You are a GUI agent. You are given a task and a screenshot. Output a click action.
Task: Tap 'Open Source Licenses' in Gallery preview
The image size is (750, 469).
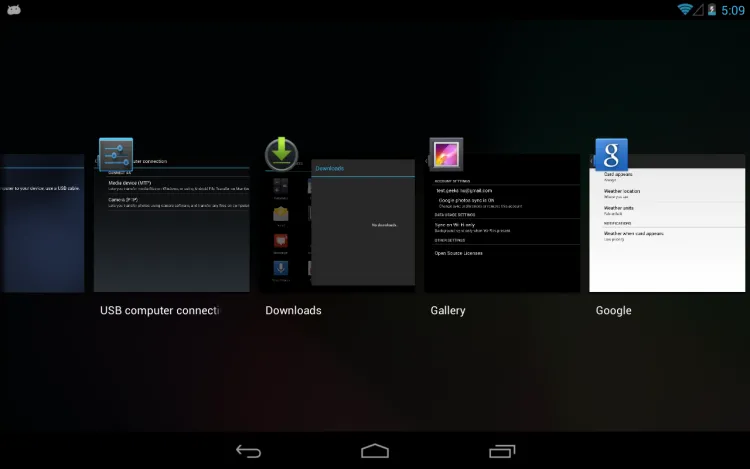pyautogui.click(x=458, y=253)
